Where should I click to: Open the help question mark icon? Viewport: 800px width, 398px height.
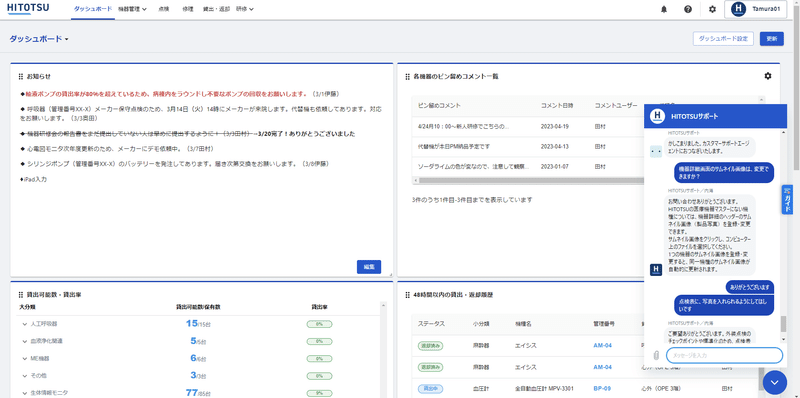688,9
